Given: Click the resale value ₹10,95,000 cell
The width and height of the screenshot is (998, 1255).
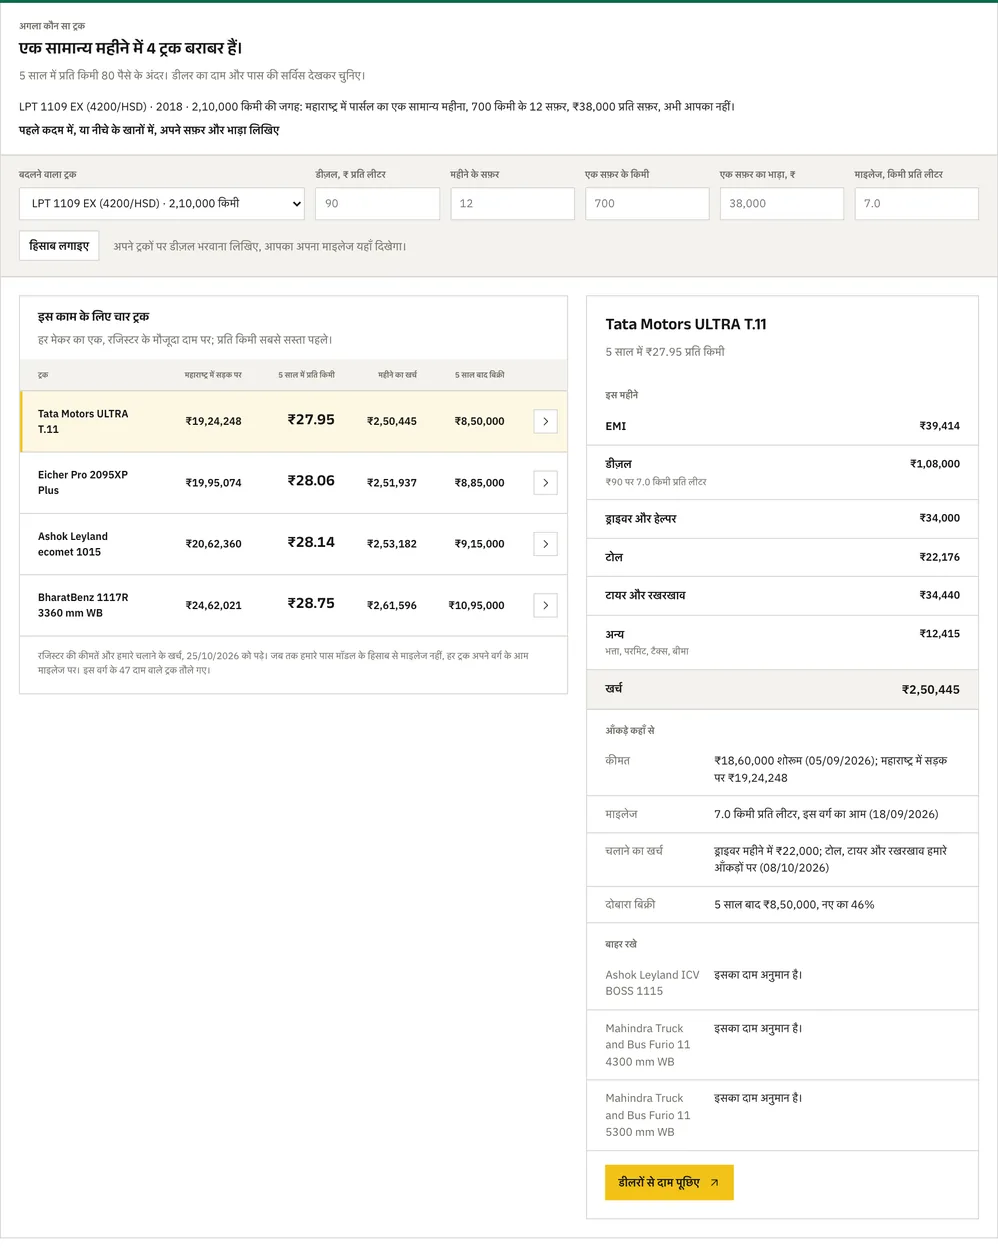Looking at the screenshot, I should point(477,606).
